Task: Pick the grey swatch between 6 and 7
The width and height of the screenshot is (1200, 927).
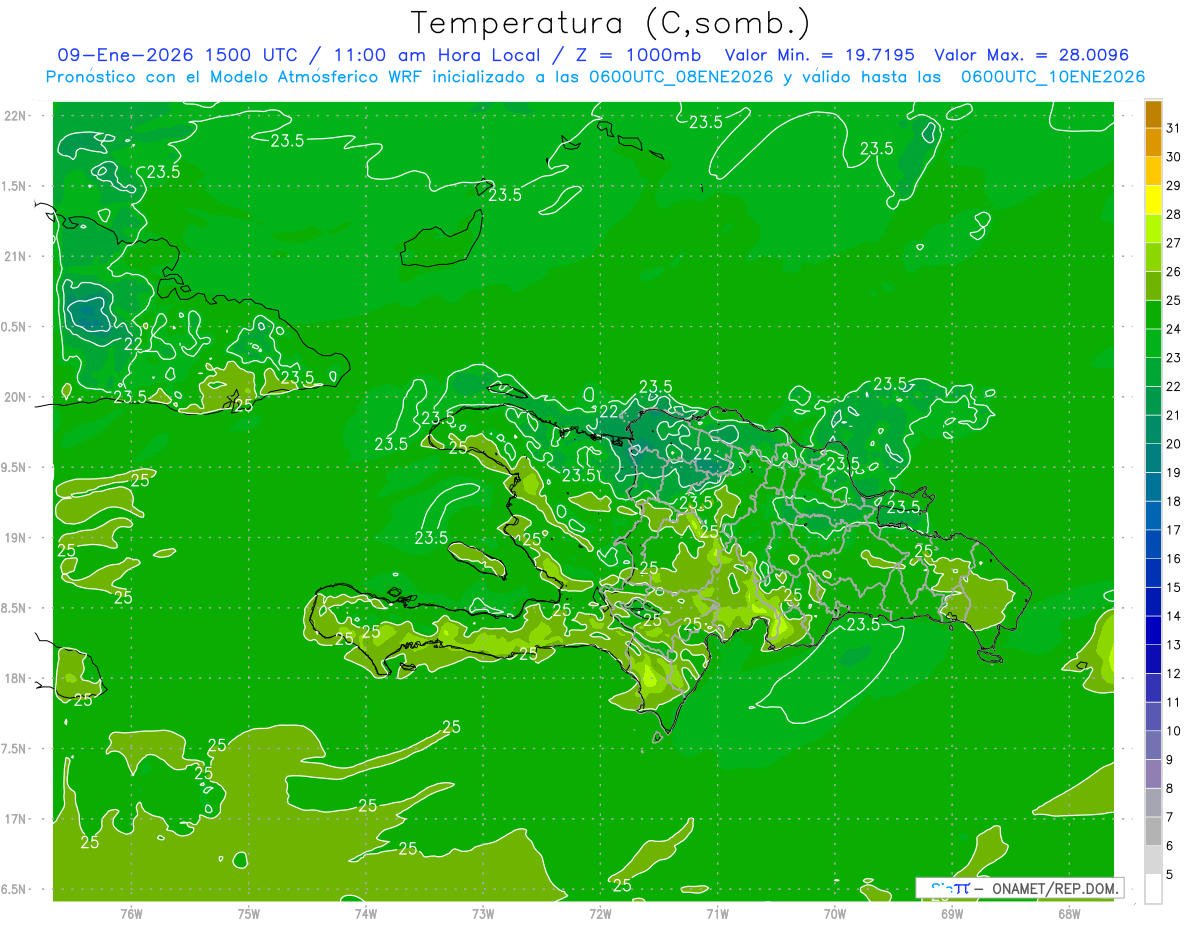Action: 1153,832
